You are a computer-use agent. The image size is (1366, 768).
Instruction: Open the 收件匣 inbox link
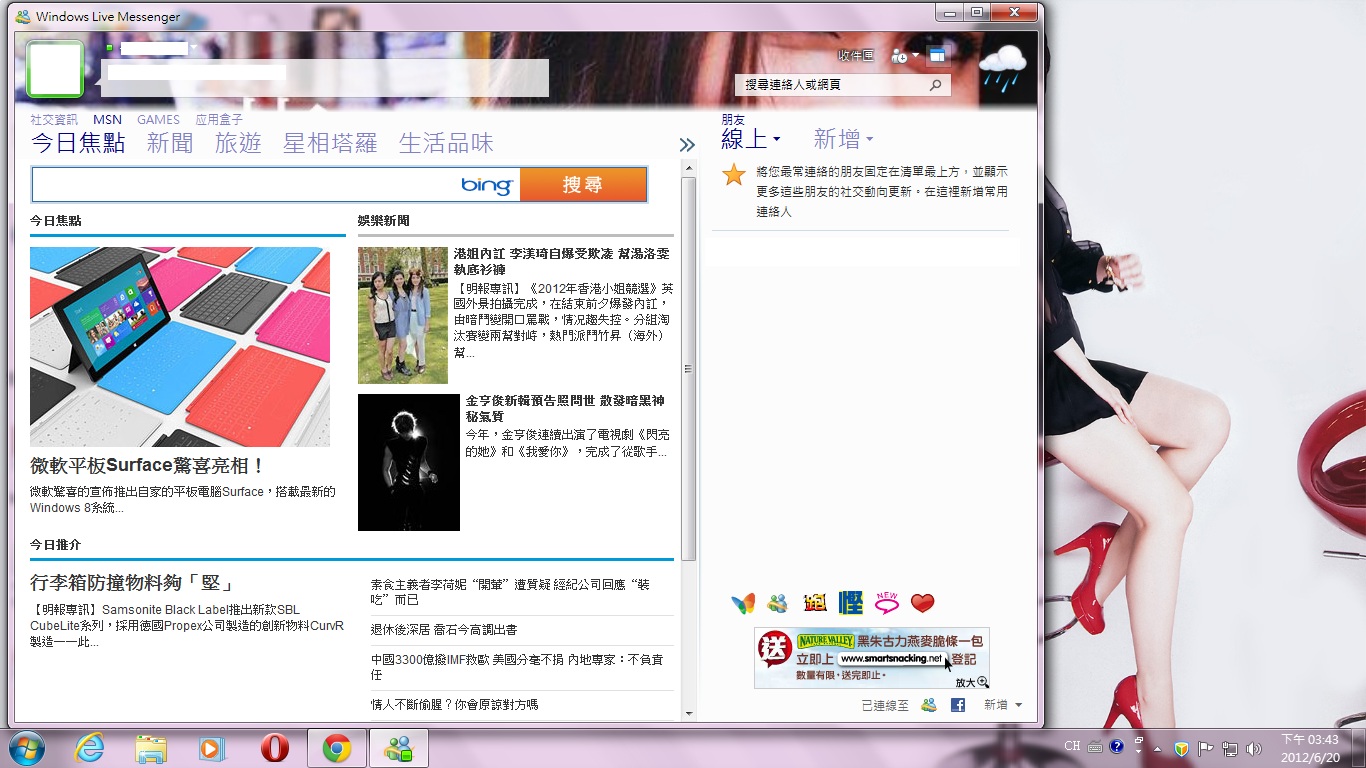pos(855,57)
